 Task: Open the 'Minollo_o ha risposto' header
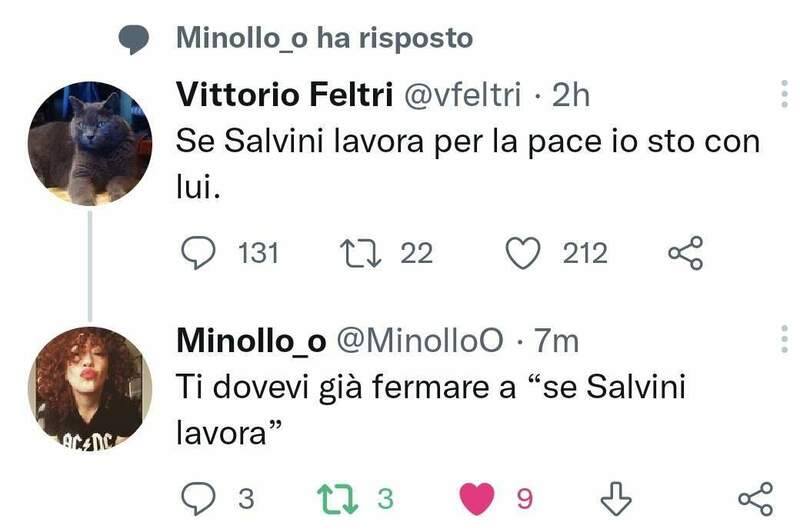[x=323, y=39]
